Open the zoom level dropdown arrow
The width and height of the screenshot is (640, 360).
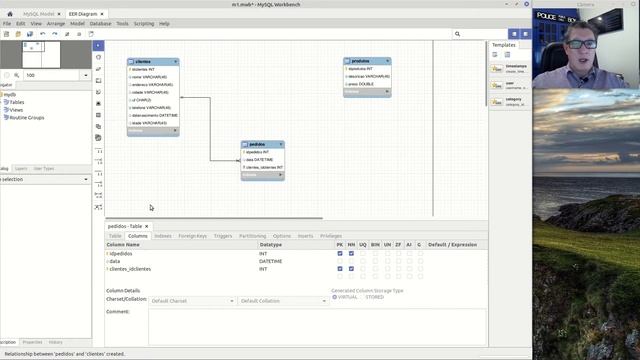point(86,76)
